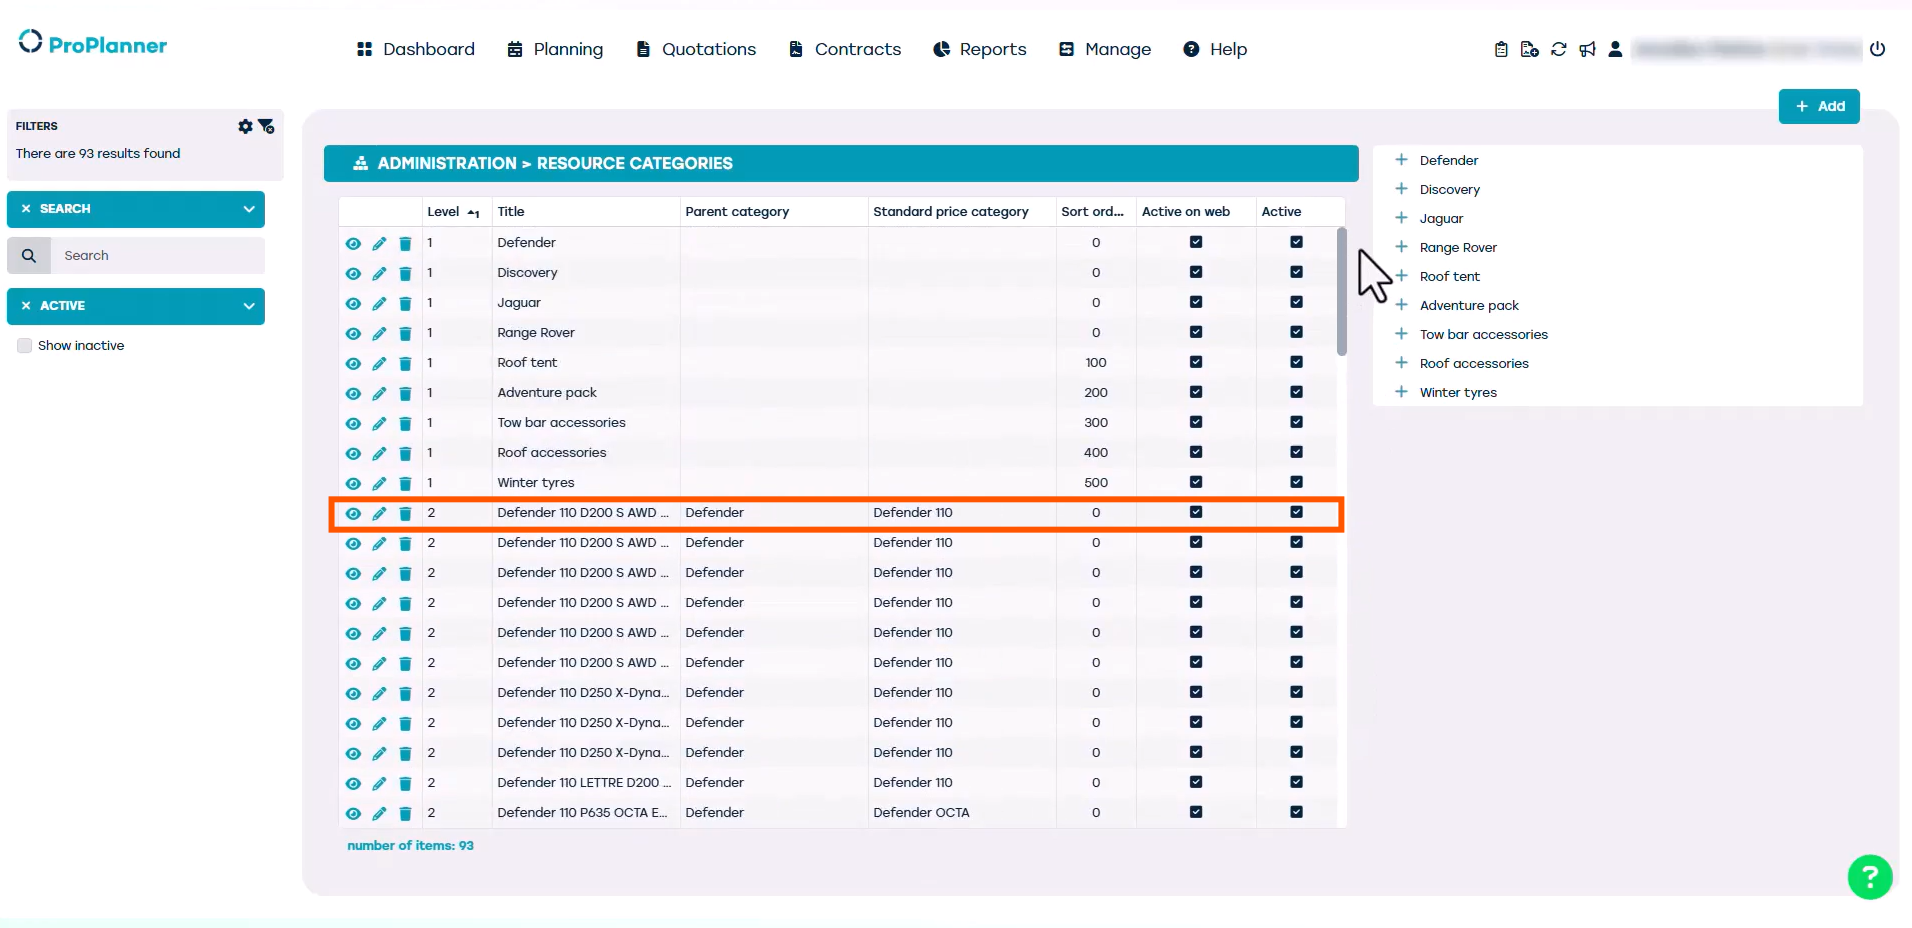
Task: Remove the SEARCH filter with X
Action: [26, 209]
